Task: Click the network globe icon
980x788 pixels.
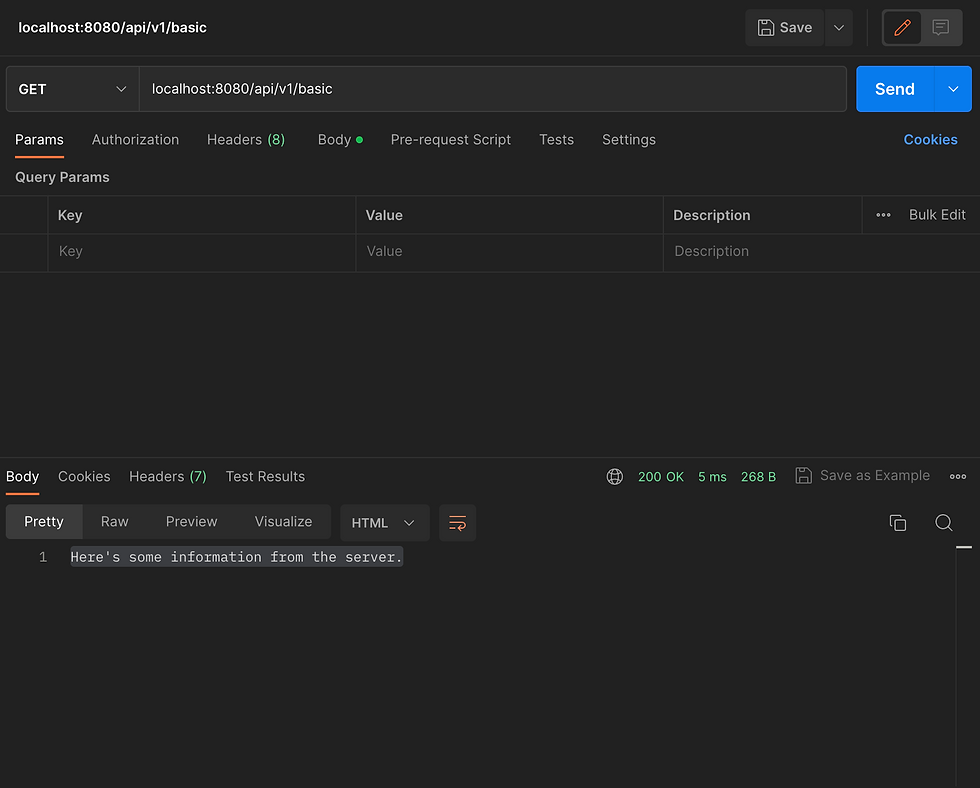Action: point(614,477)
